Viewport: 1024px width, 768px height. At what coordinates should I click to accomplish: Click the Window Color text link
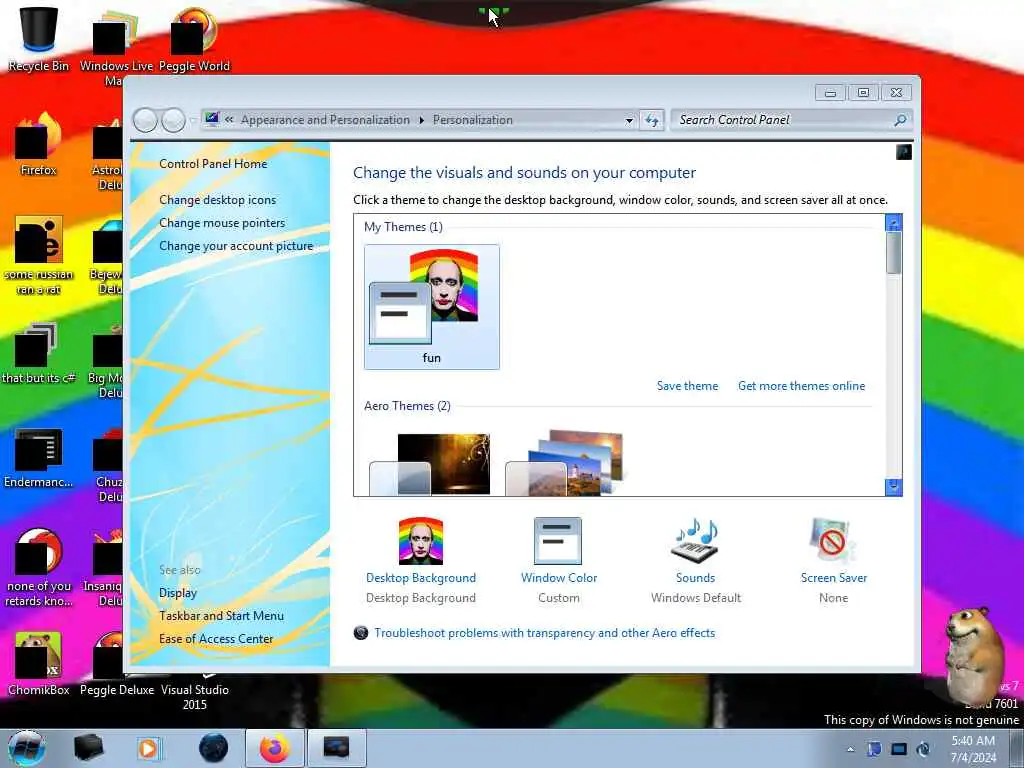tap(558, 578)
